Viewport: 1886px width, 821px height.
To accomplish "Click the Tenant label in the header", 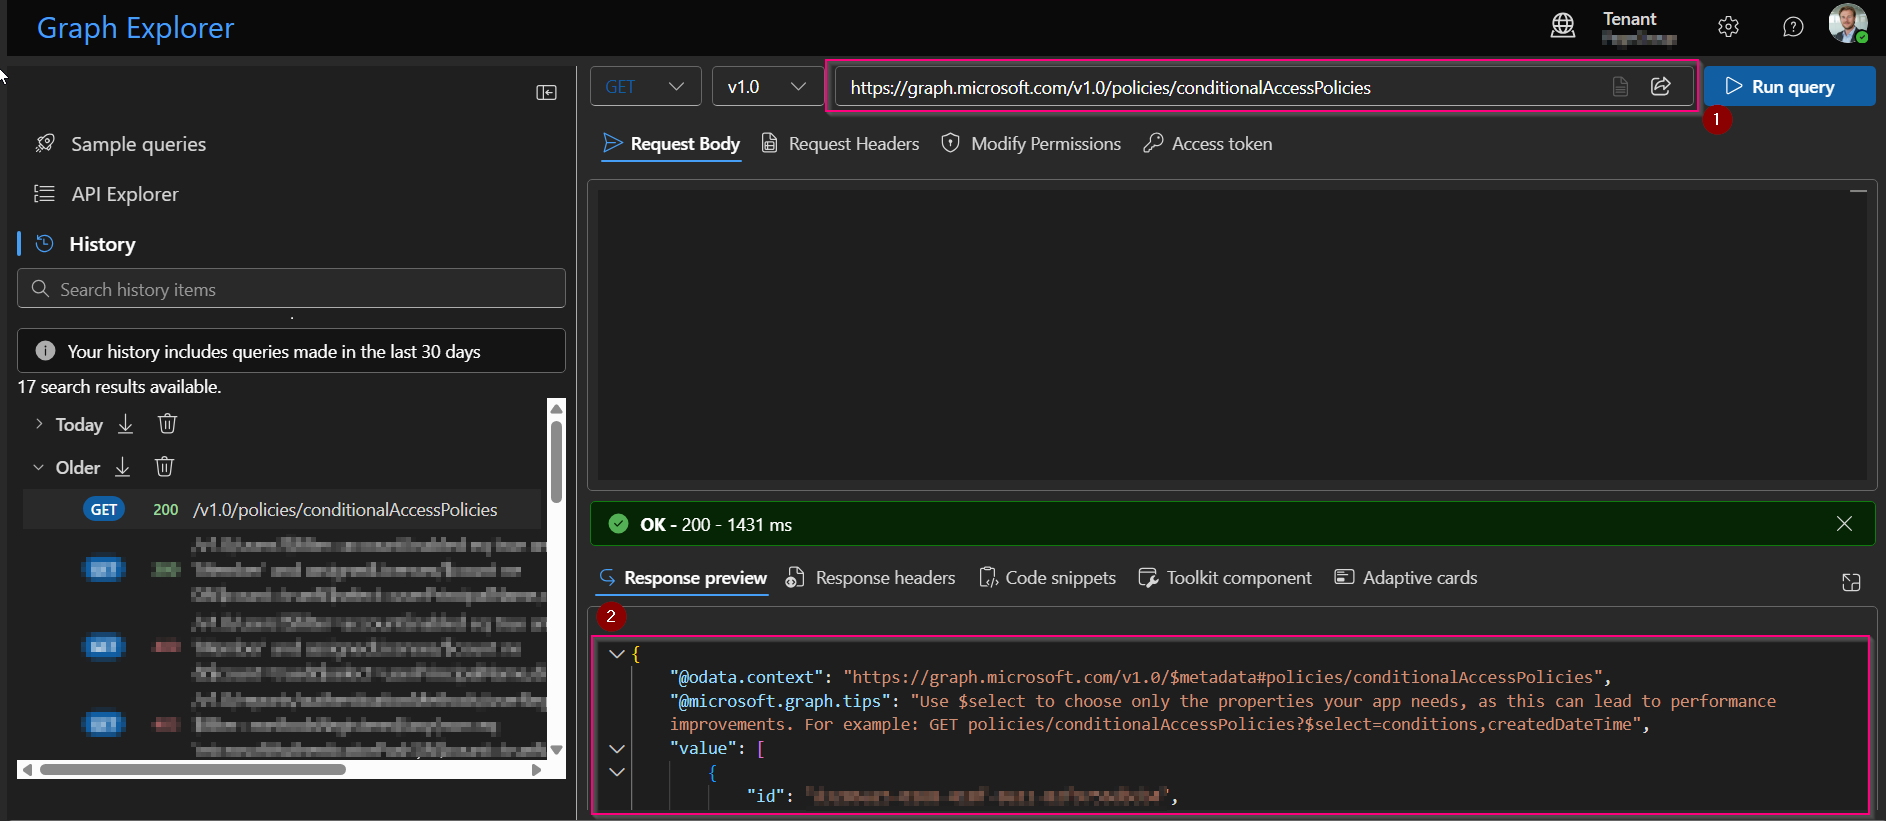I will [x=1629, y=19].
